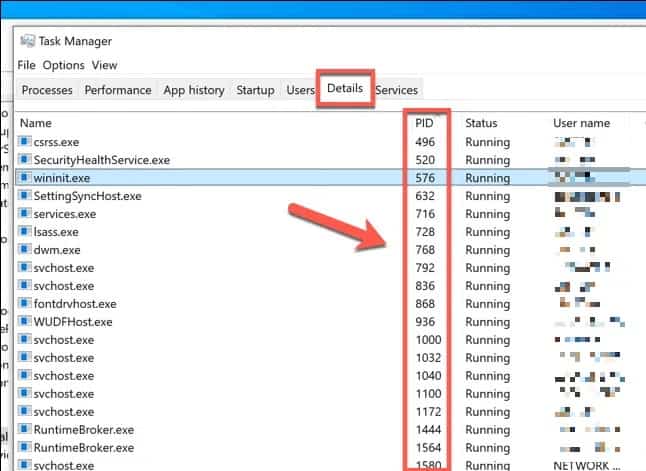Click the WUDFHost.exe process icon
Viewport: 646px width, 471px height.
point(24,321)
